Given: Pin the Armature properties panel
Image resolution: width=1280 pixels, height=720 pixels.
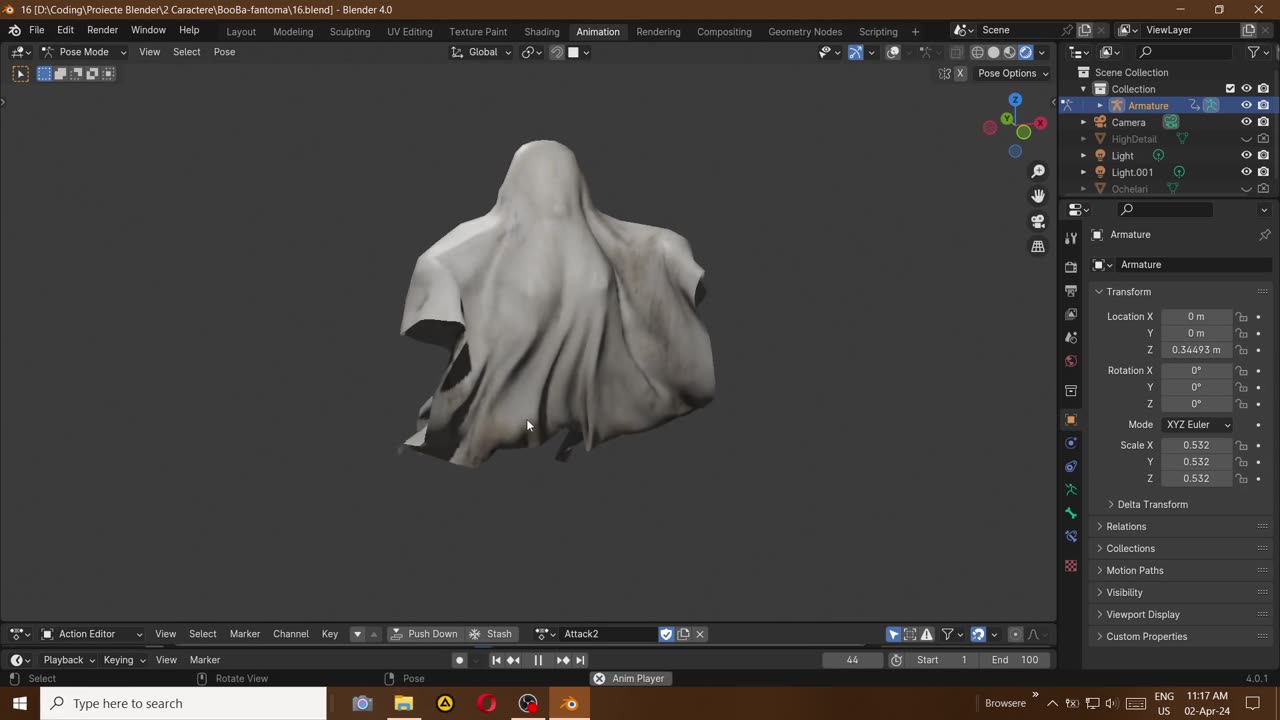Looking at the screenshot, I should [1264, 235].
